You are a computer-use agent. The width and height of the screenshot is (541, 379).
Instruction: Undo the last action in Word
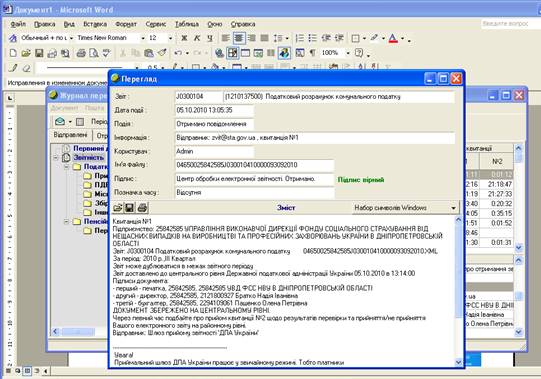178,53
